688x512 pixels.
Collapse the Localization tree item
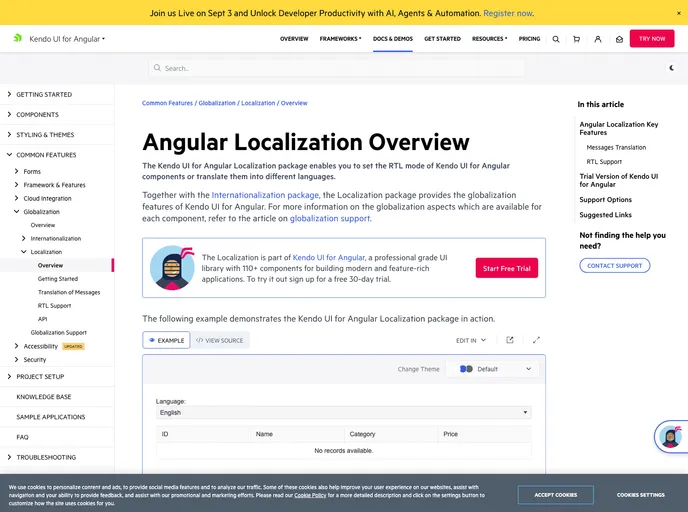click(23, 252)
